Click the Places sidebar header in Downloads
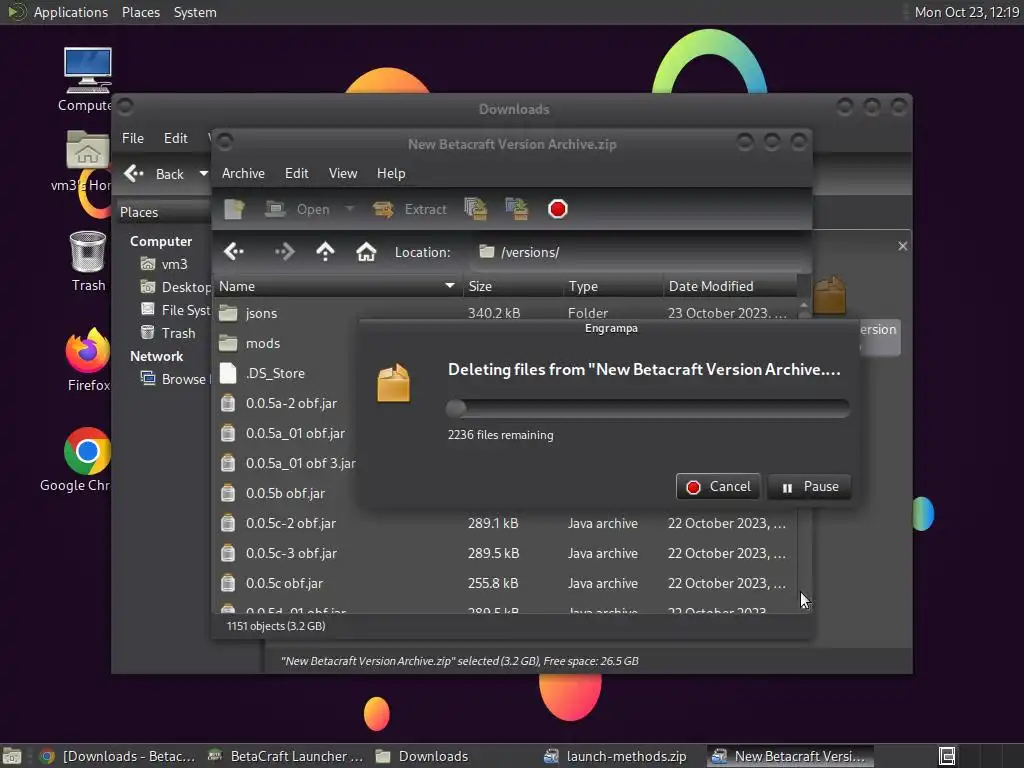This screenshot has height=768, width=1024. pos(165,212)
